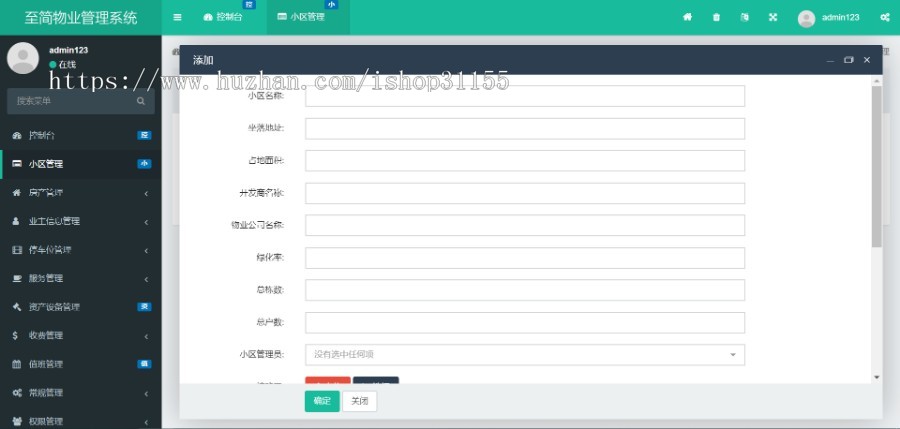Click the user icon for 业主信息管理
The image size is (900, 429).
point(16,221)
